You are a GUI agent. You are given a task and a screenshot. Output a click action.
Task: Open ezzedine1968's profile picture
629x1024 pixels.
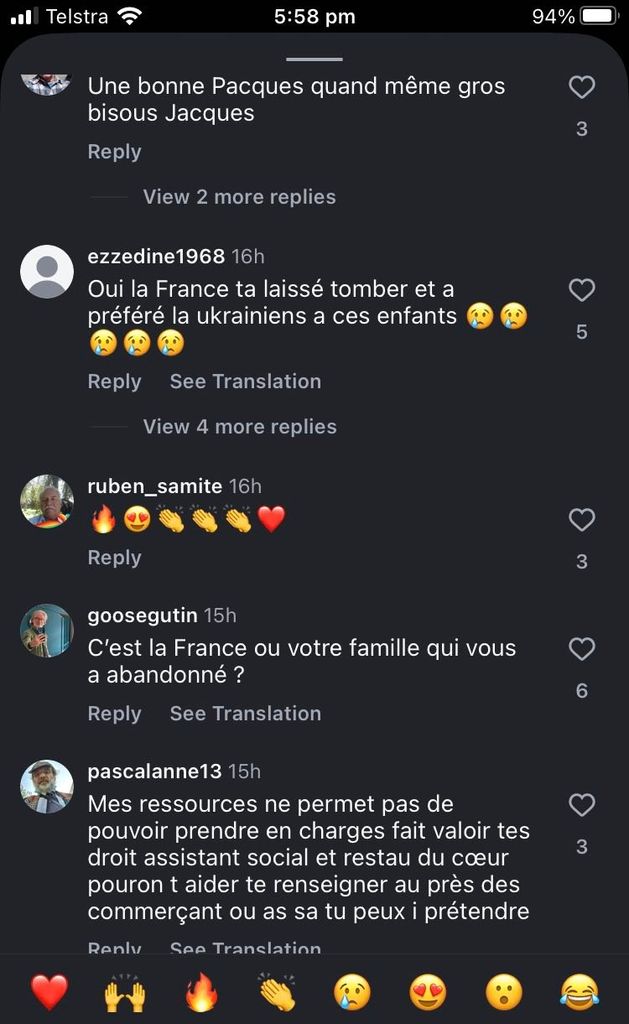tap(47, 271)
